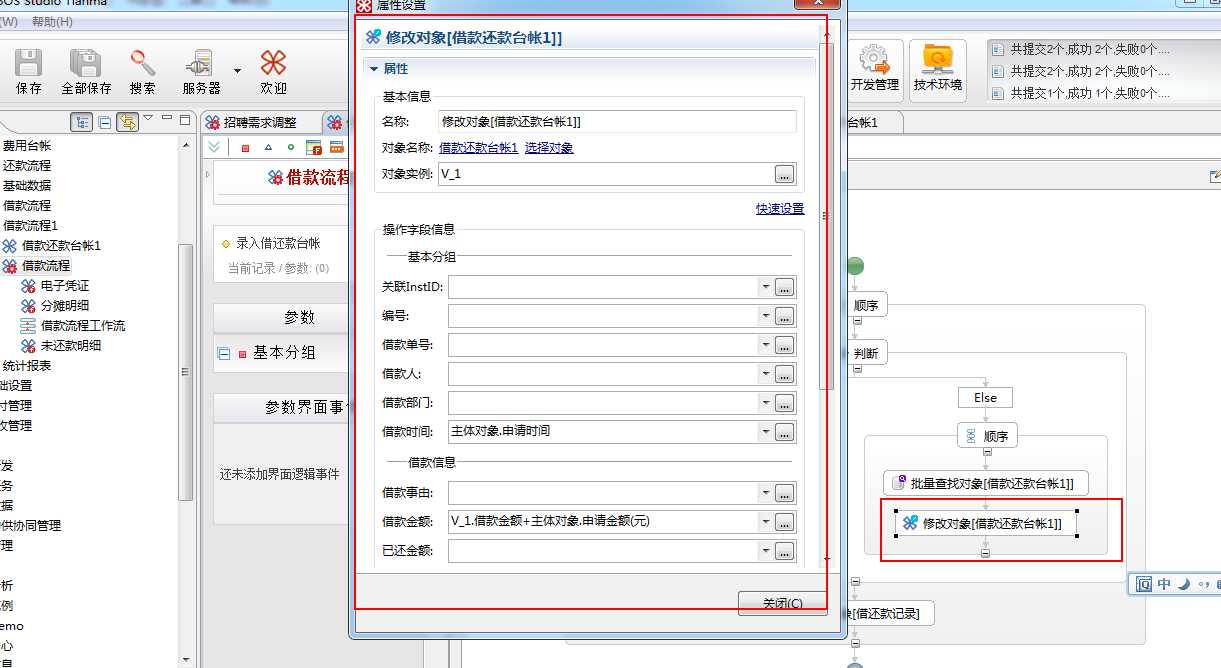Open the 编号 dropdown arrow
The width and height of the screenshot is (1221, 668).
[766, 316]
